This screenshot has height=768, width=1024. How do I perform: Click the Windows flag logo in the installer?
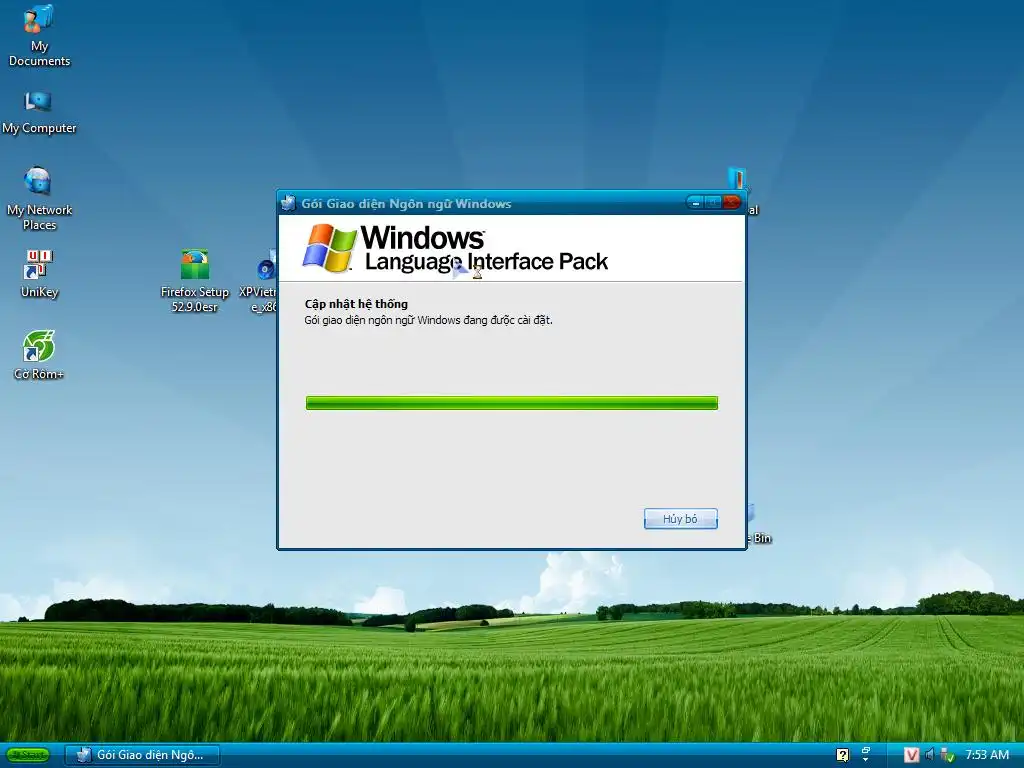tap(329, 248)
